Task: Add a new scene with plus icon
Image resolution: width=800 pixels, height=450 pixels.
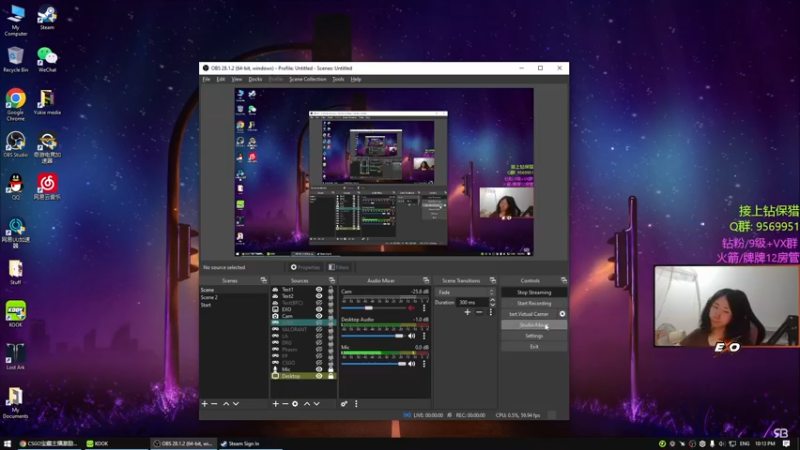Action: tap(205, 404)
